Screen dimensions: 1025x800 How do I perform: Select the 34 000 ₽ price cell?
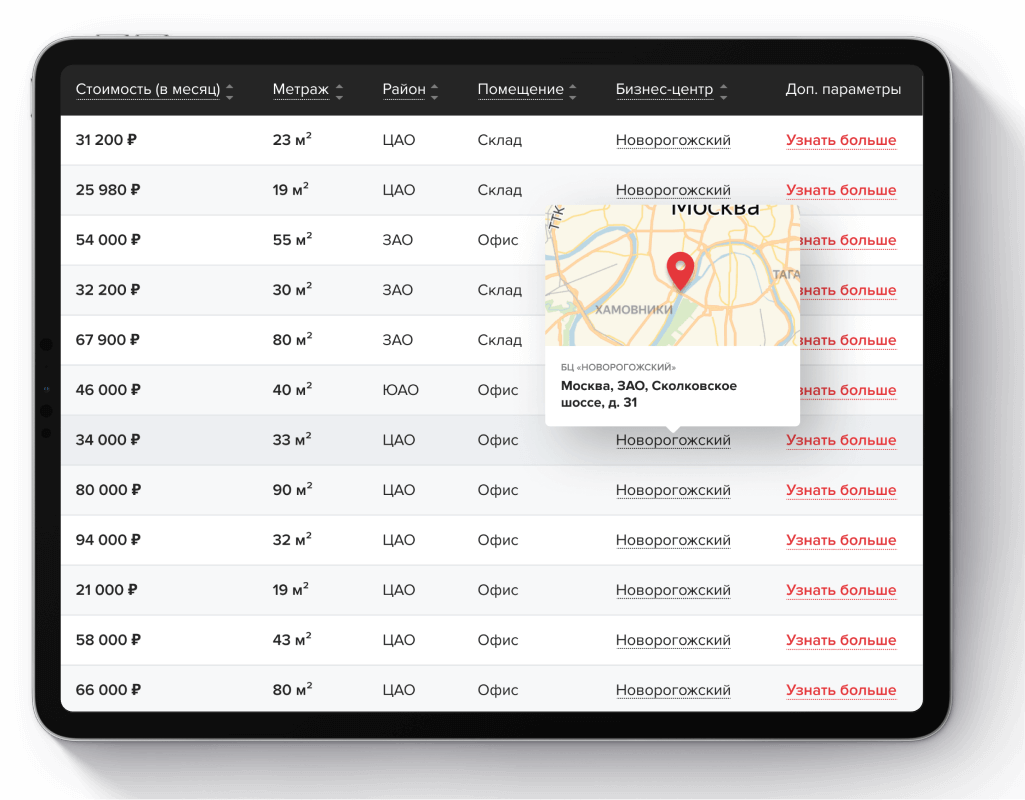[x=108, y=440]
